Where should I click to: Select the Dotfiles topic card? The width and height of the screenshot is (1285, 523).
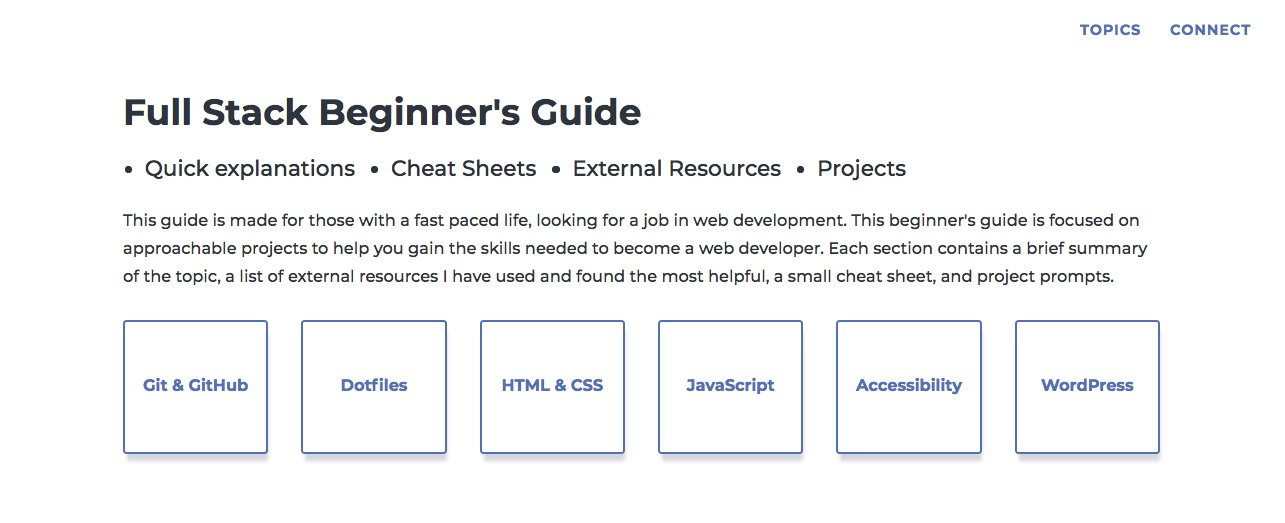tap(374, 387)
